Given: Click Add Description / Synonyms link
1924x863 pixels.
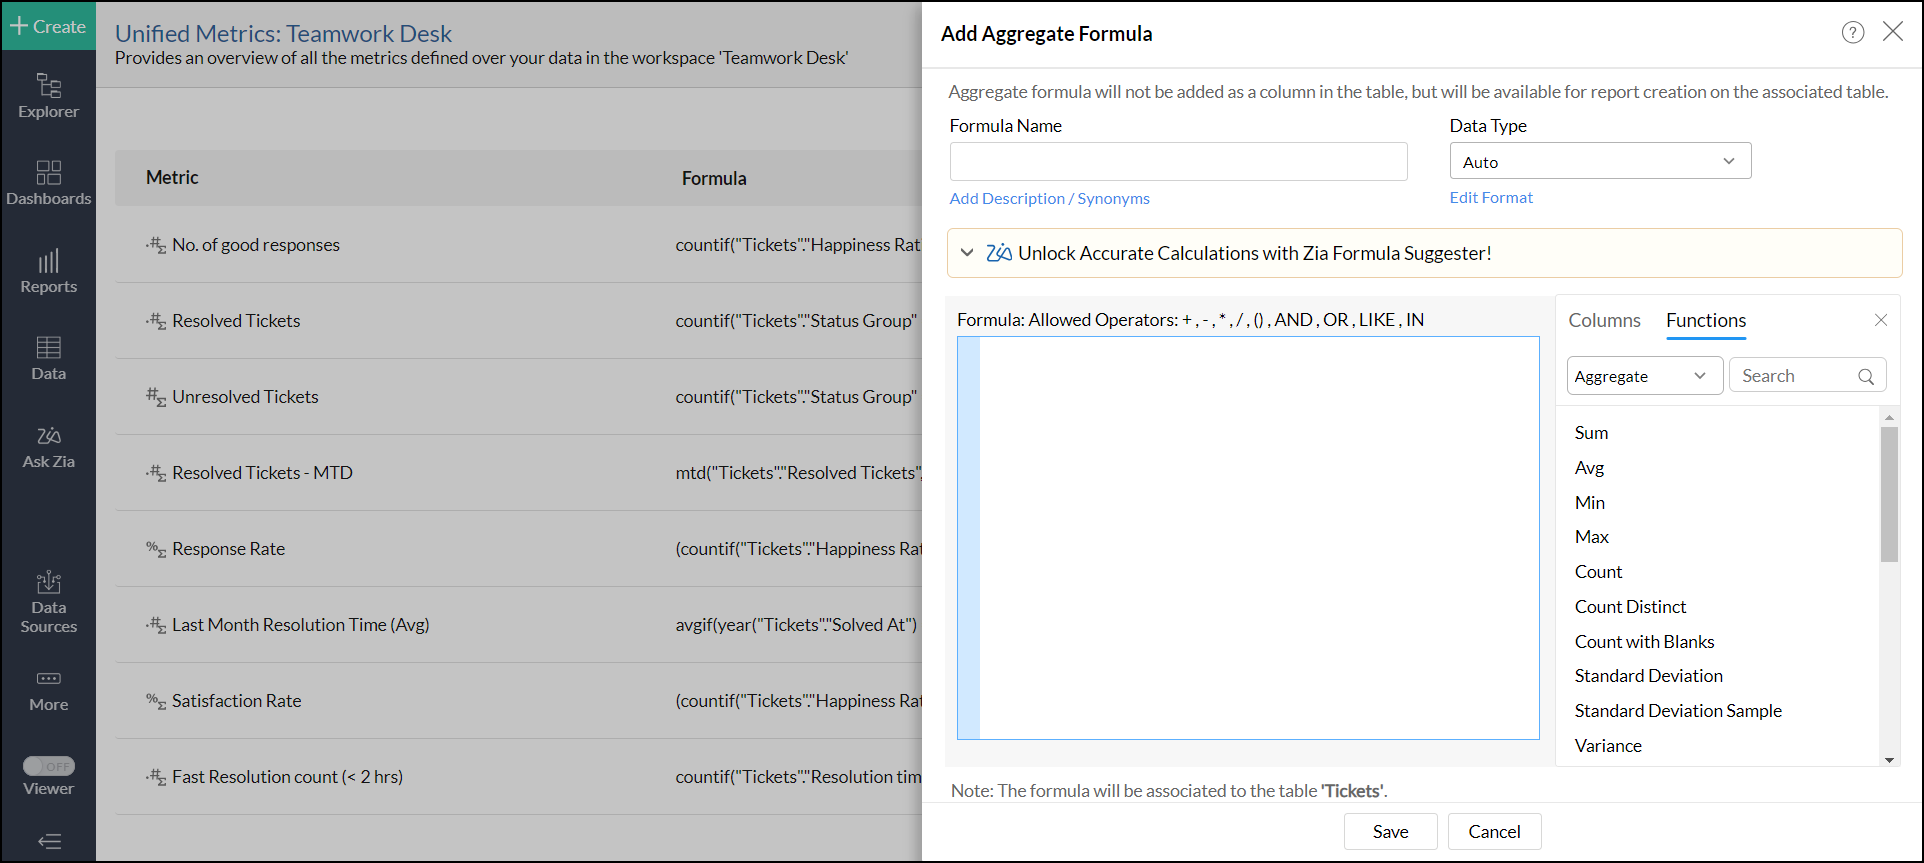Looking at the screenshot, I should (x=1049, y=198).
